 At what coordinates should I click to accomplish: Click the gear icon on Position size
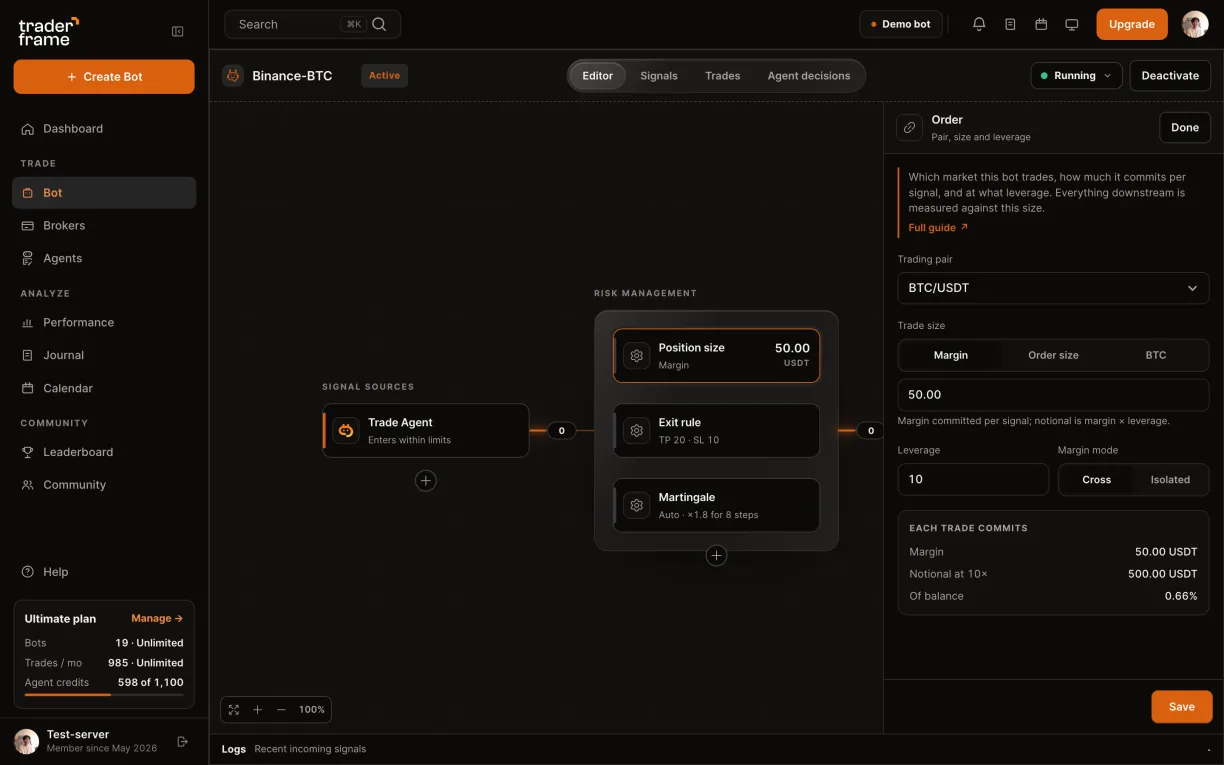pos(636,355)
